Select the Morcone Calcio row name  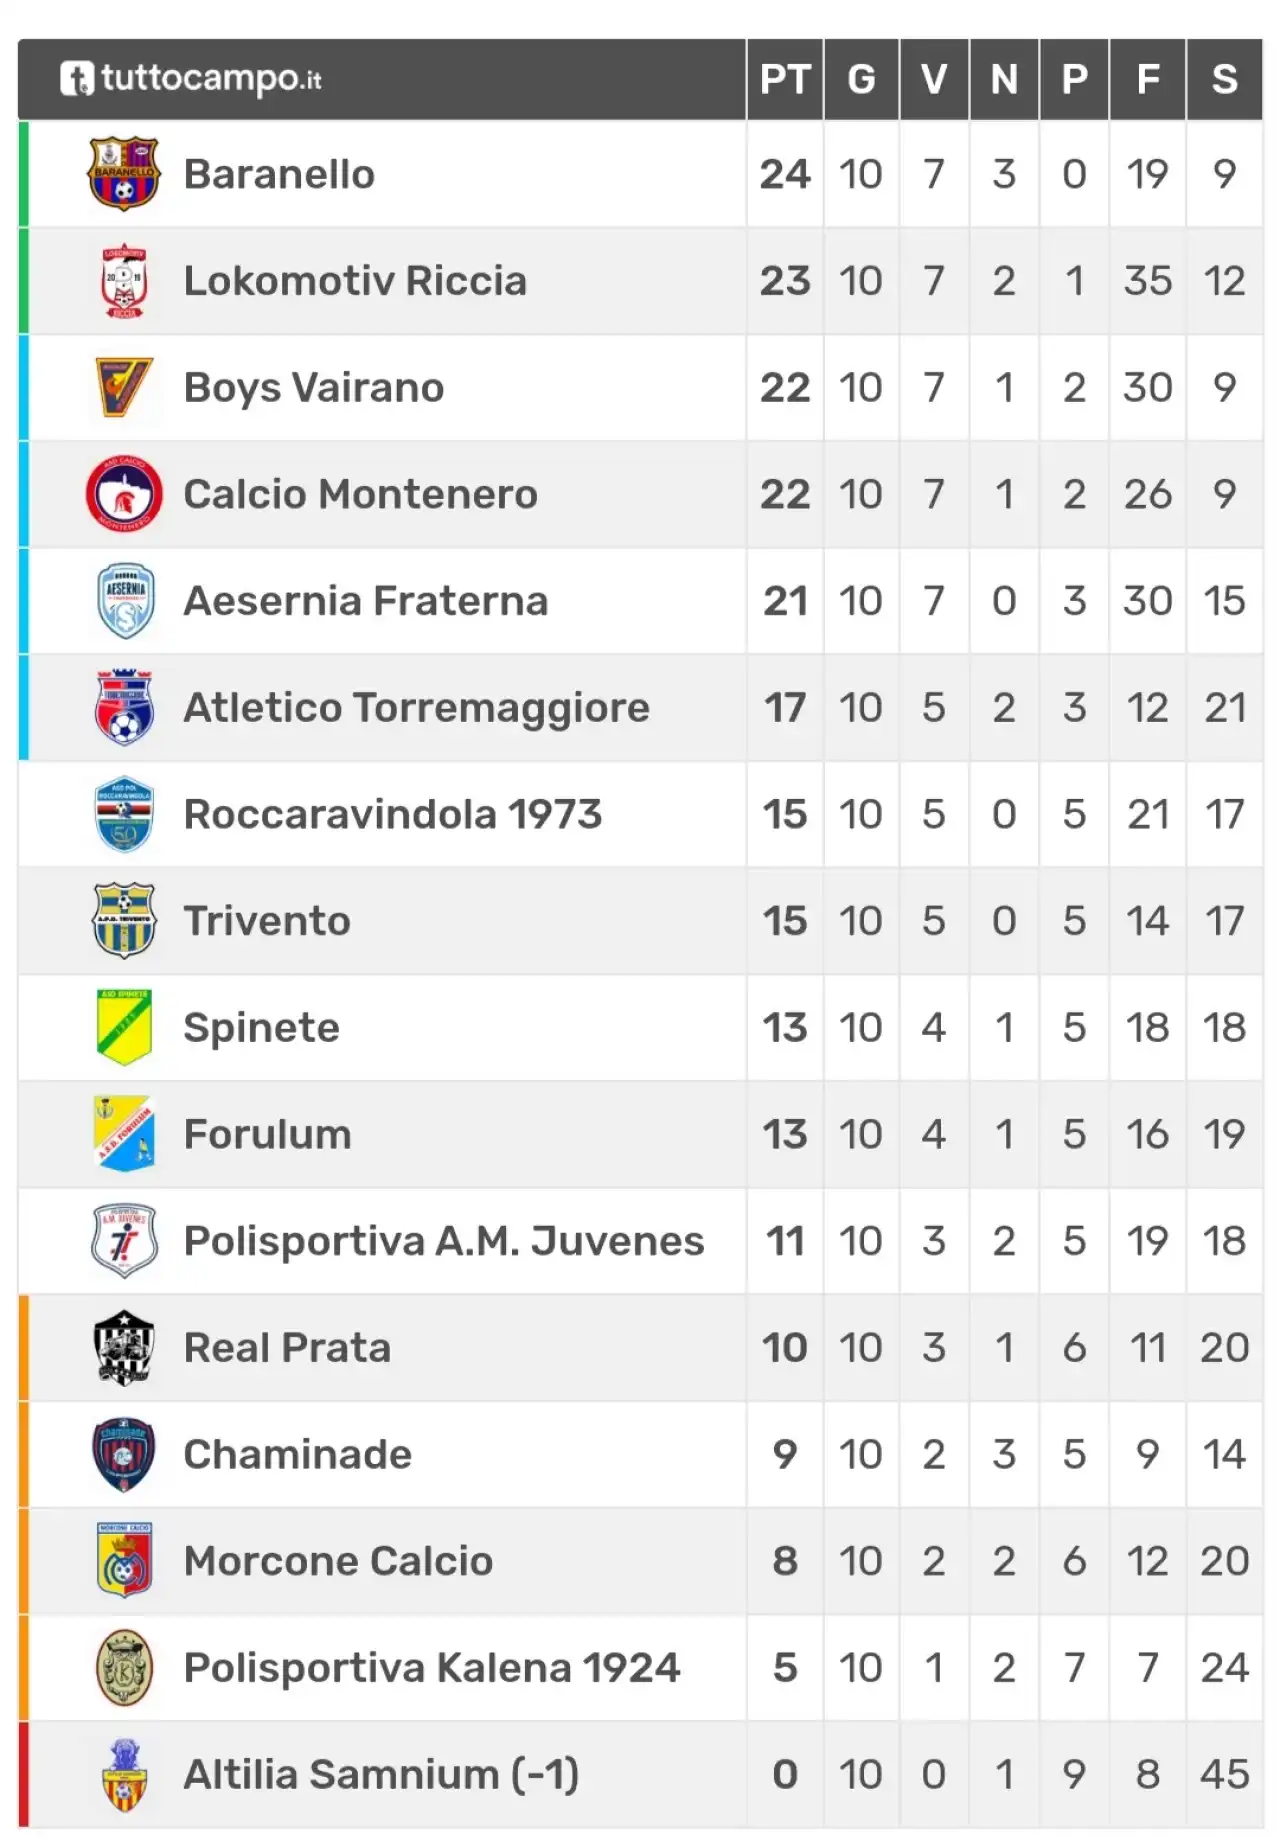(x=338, y=1561)
